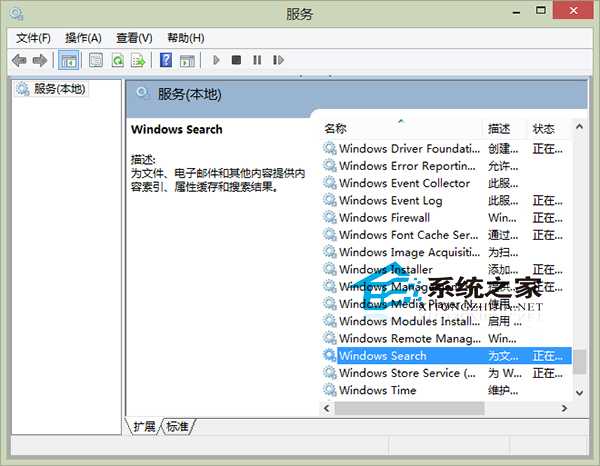This screenshot has width=600, height=466.
Task: Click the gear icon beside Windows Event Collector
Action: 329,183
